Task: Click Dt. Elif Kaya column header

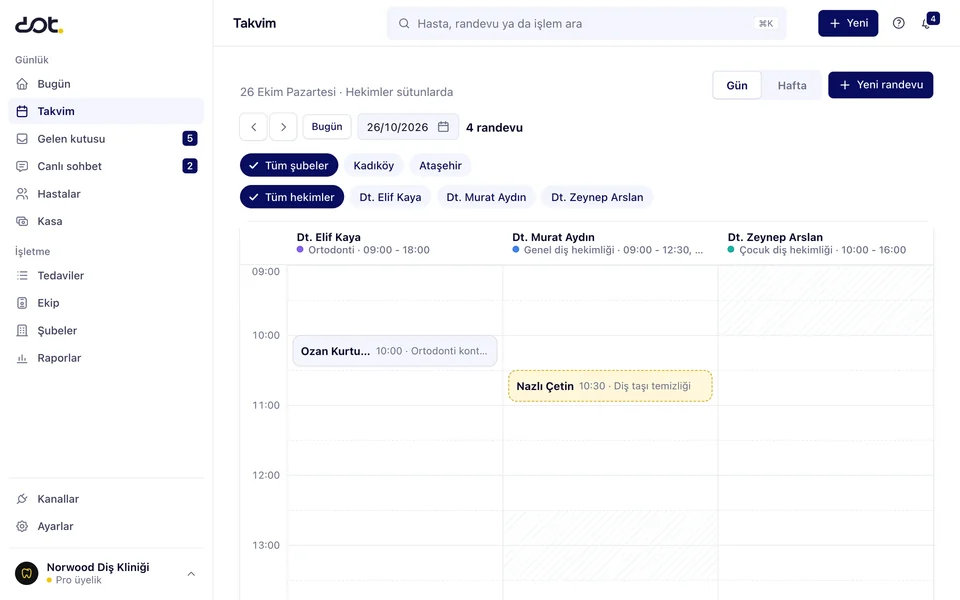Action: 395,243
